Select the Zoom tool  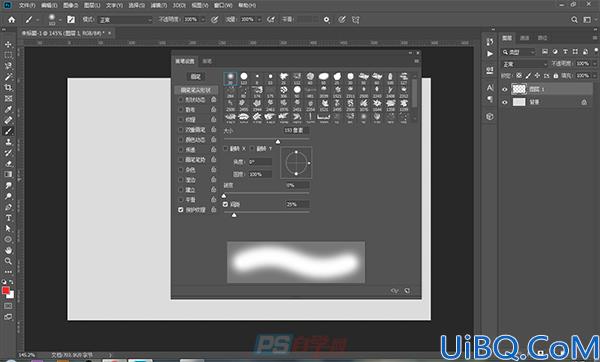pos(8,261)
